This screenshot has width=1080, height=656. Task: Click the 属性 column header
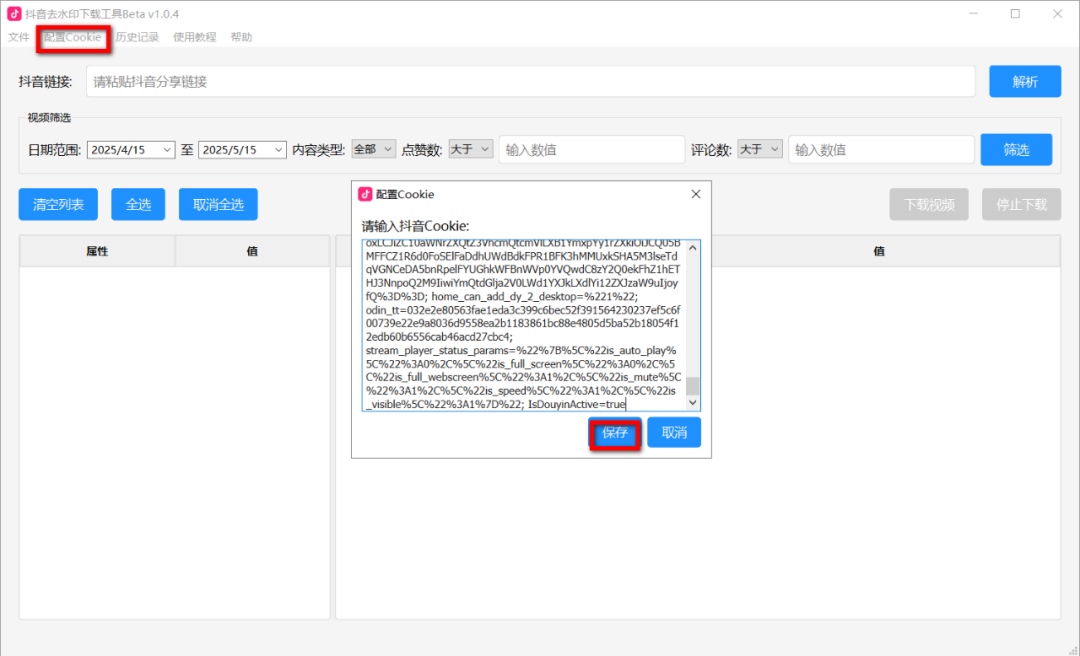click(x=97, y=252)
